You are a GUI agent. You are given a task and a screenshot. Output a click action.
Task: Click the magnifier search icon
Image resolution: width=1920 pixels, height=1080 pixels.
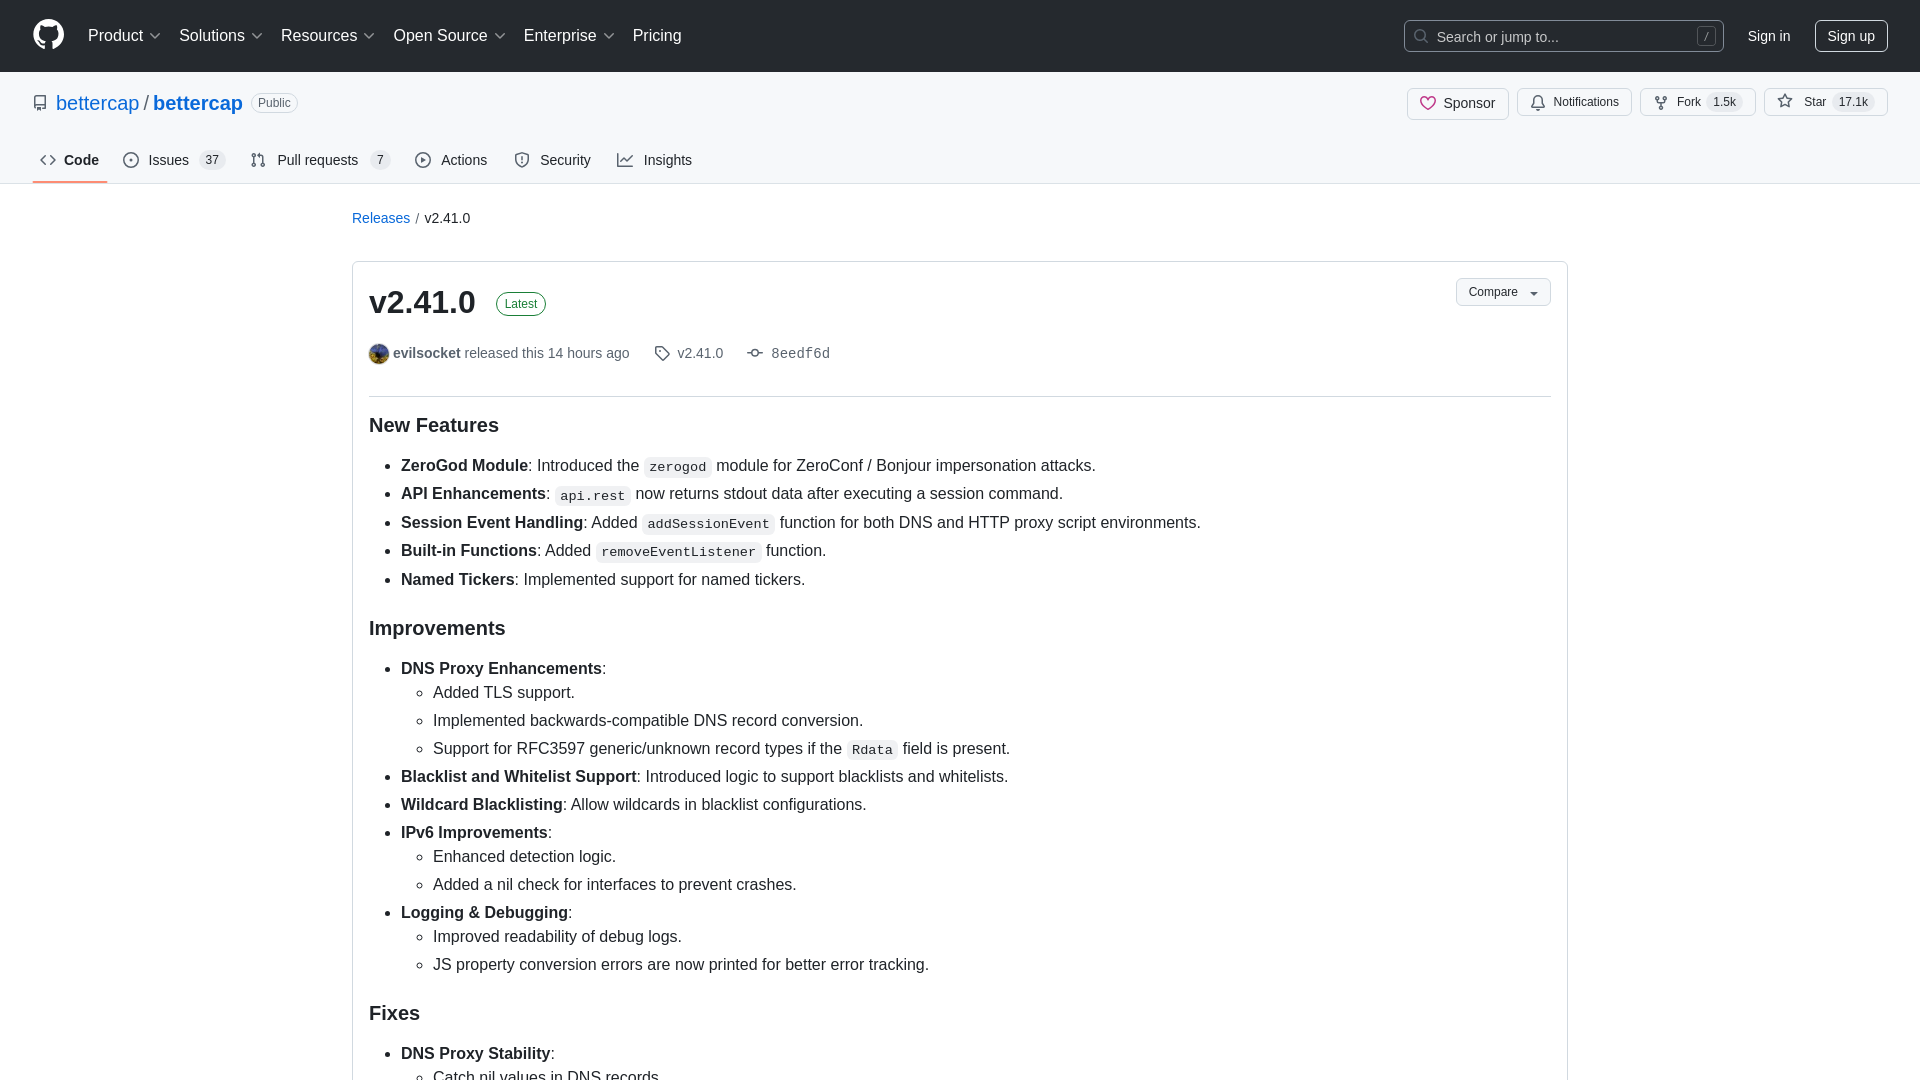(1421, 36)
